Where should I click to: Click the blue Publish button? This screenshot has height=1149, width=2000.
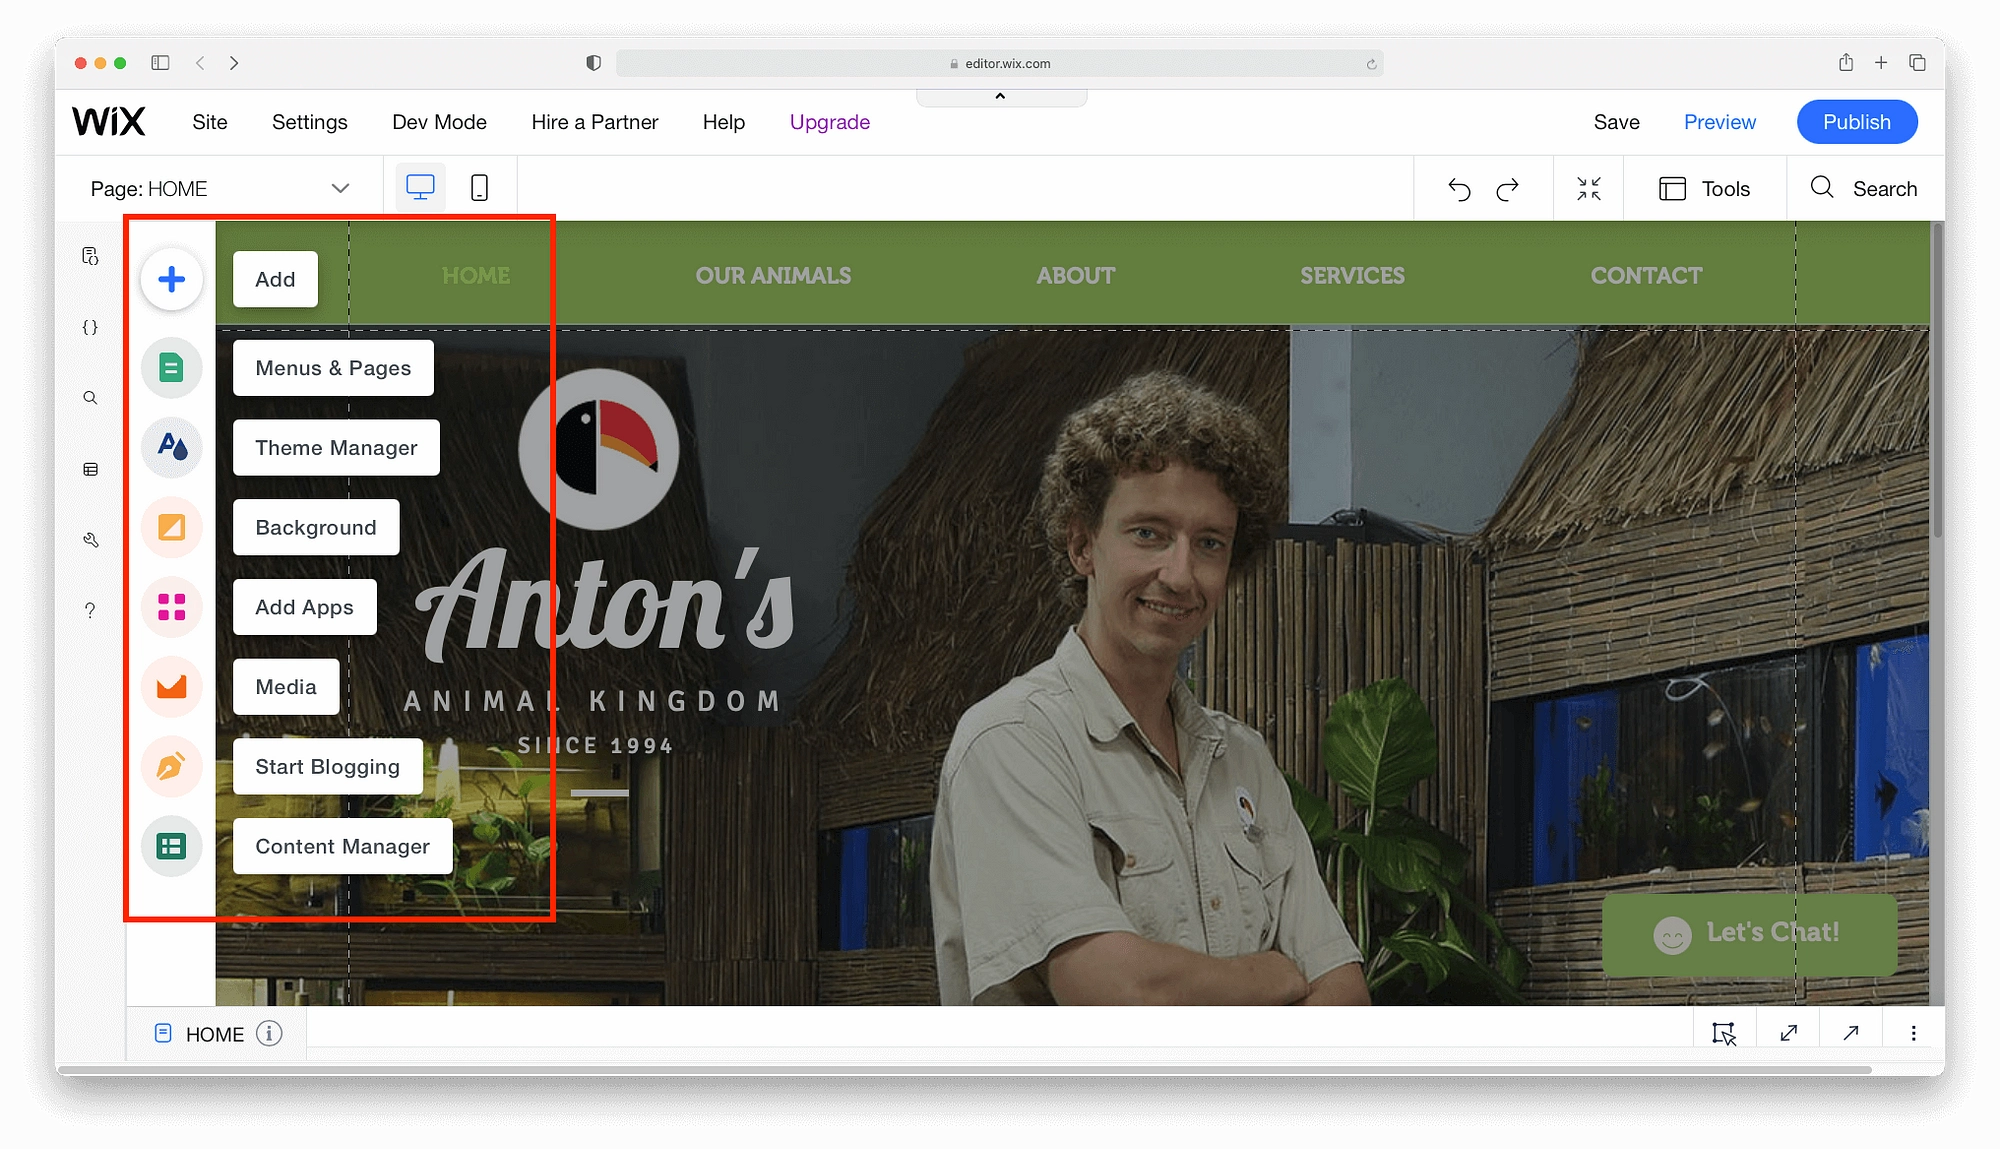(x=1857, y=122)
